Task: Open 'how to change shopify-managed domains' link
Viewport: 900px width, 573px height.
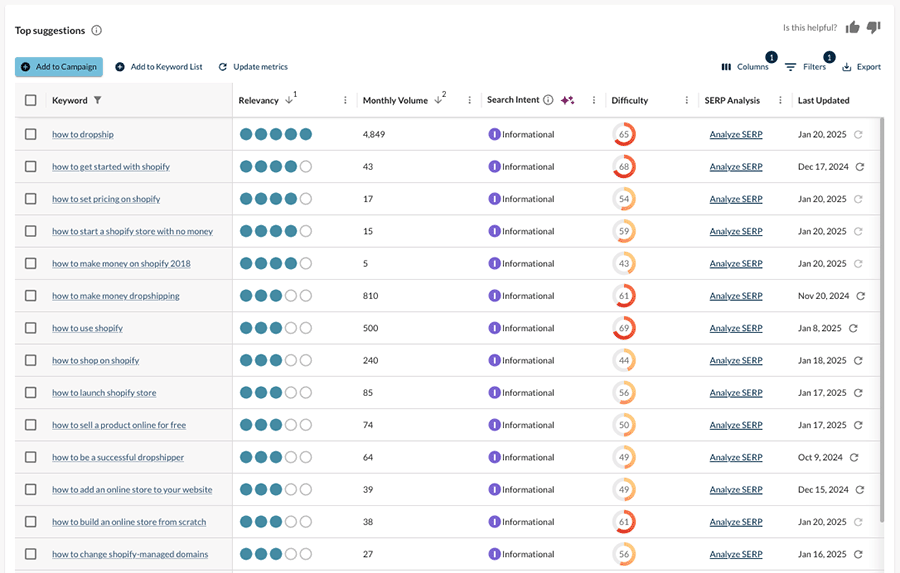Action: click(x=130, y=554)
